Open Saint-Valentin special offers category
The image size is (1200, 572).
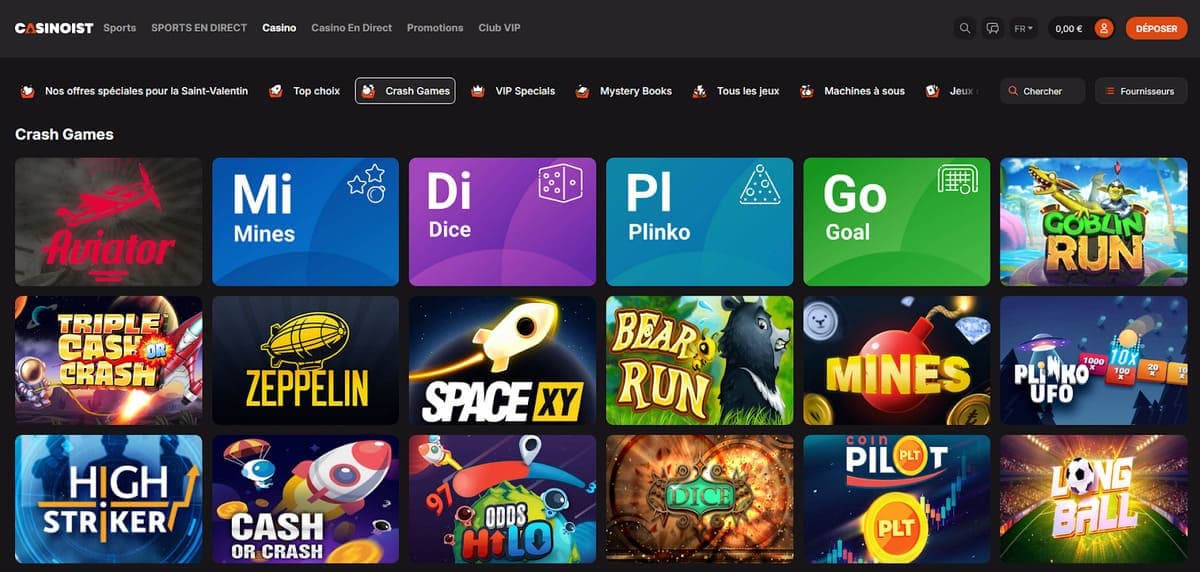pyautogui.click(x=134, y=91)
